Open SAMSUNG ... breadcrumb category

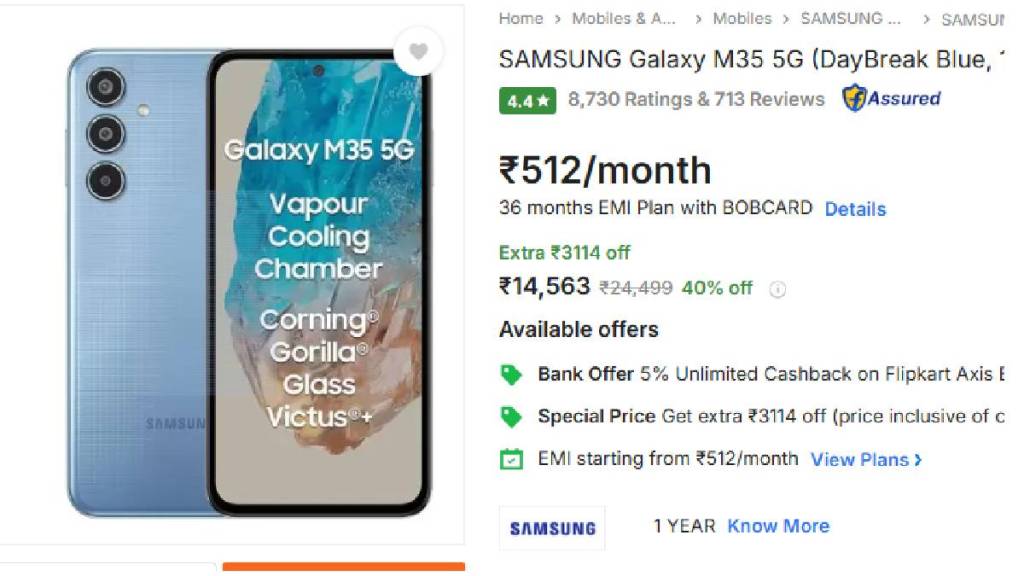pyautogui.click(x=850, y=18)
